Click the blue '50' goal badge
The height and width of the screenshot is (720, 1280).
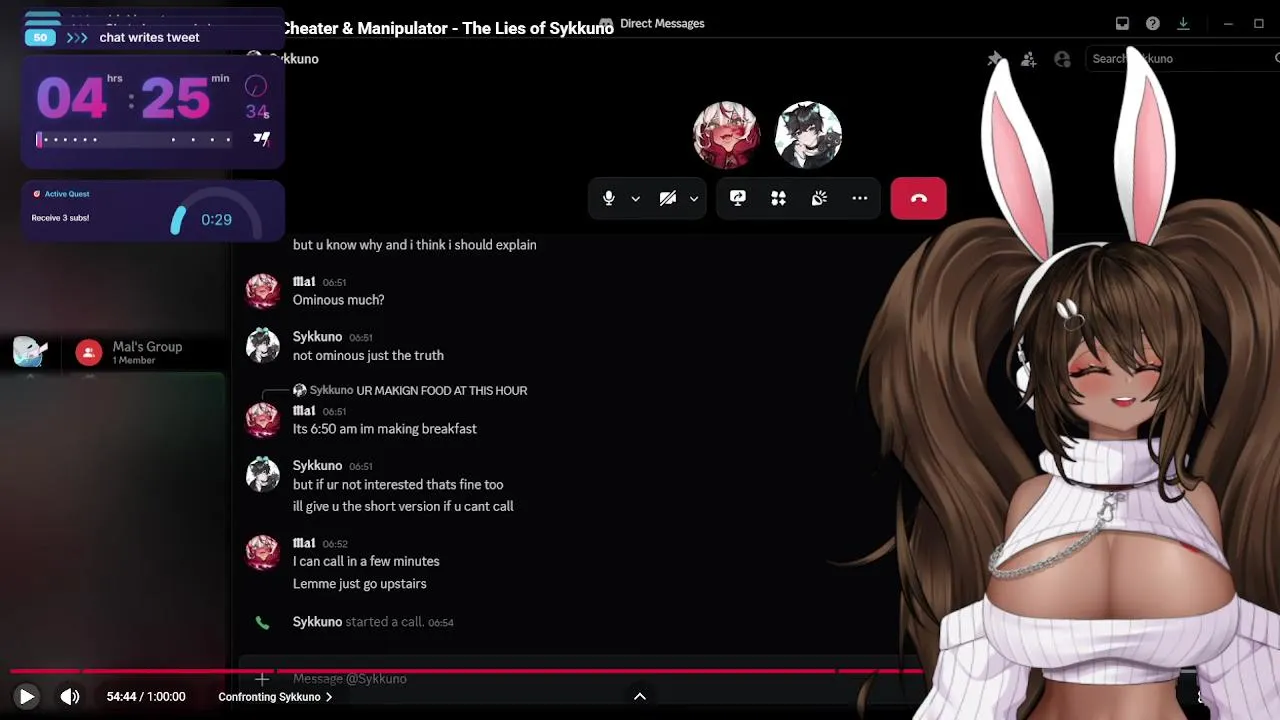click(40, 37)
